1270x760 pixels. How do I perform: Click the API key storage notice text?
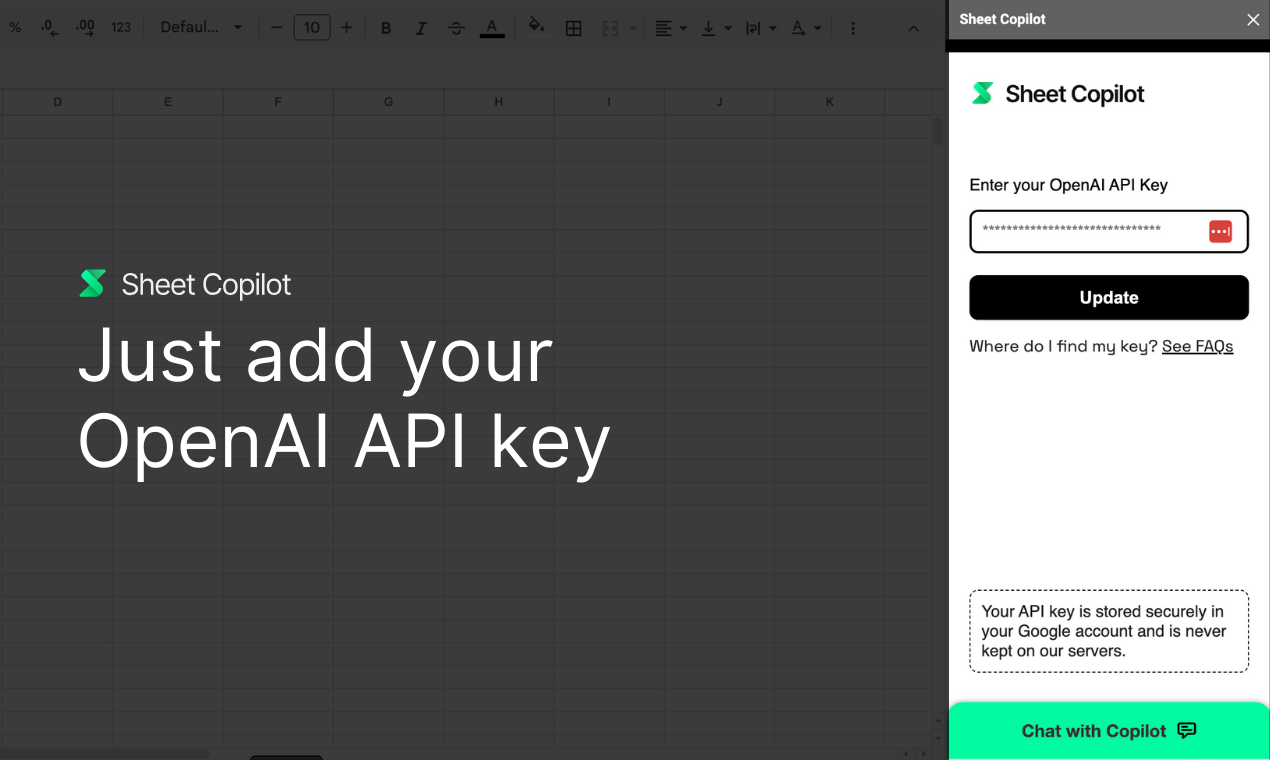pyautogui.click(x=1103, y=631)
